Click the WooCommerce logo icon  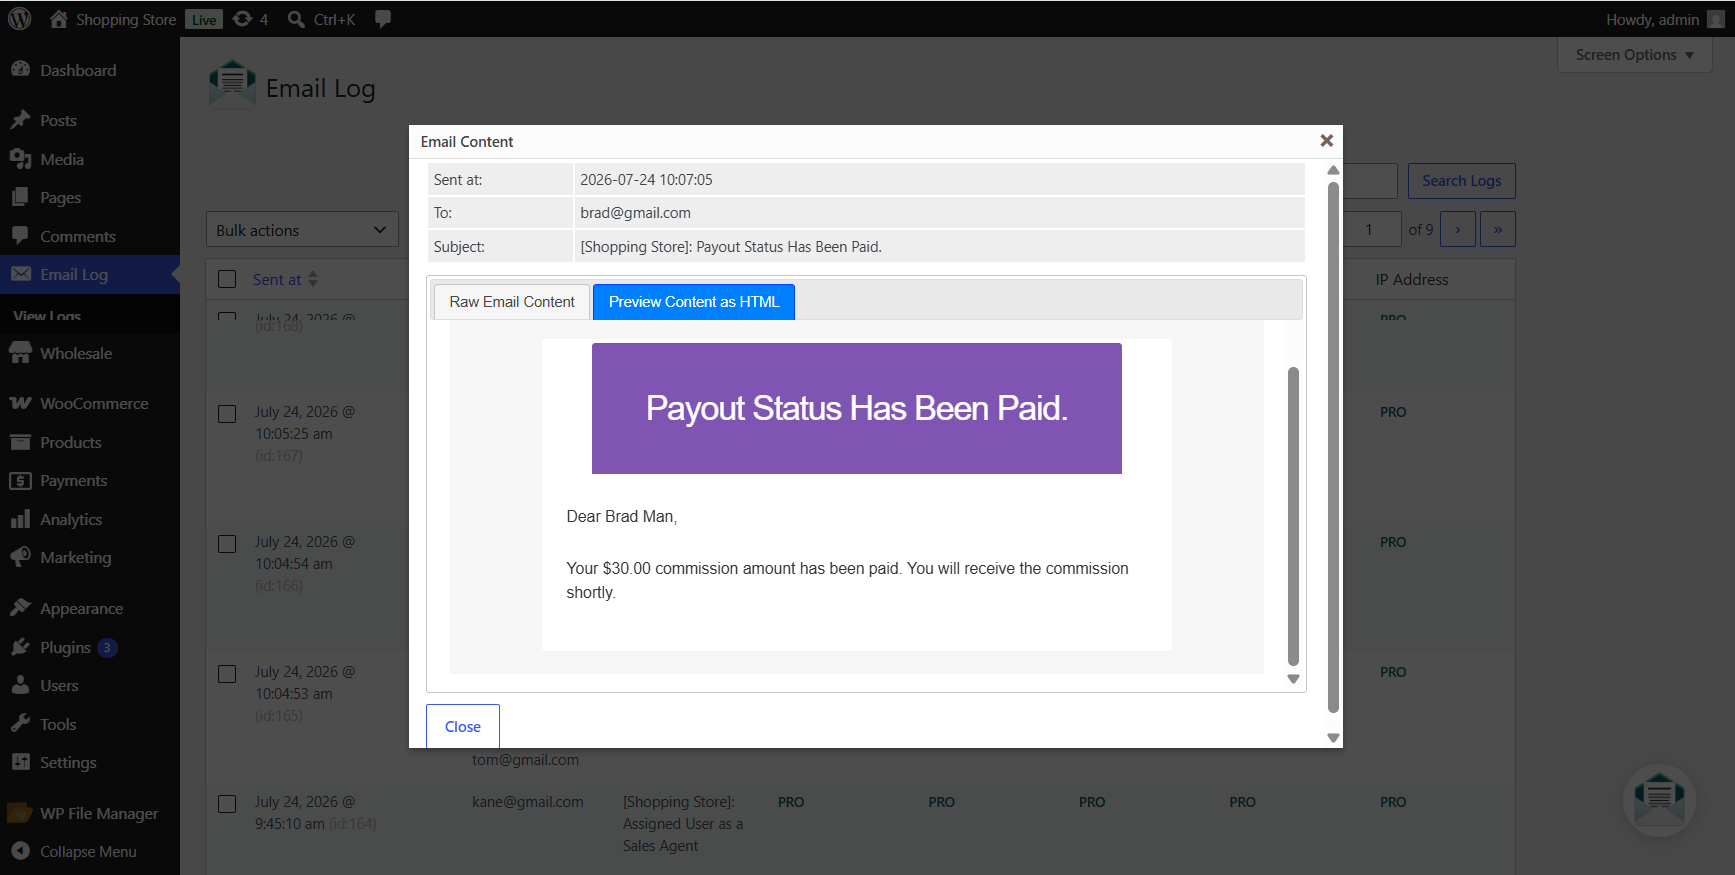coord(20,403)
